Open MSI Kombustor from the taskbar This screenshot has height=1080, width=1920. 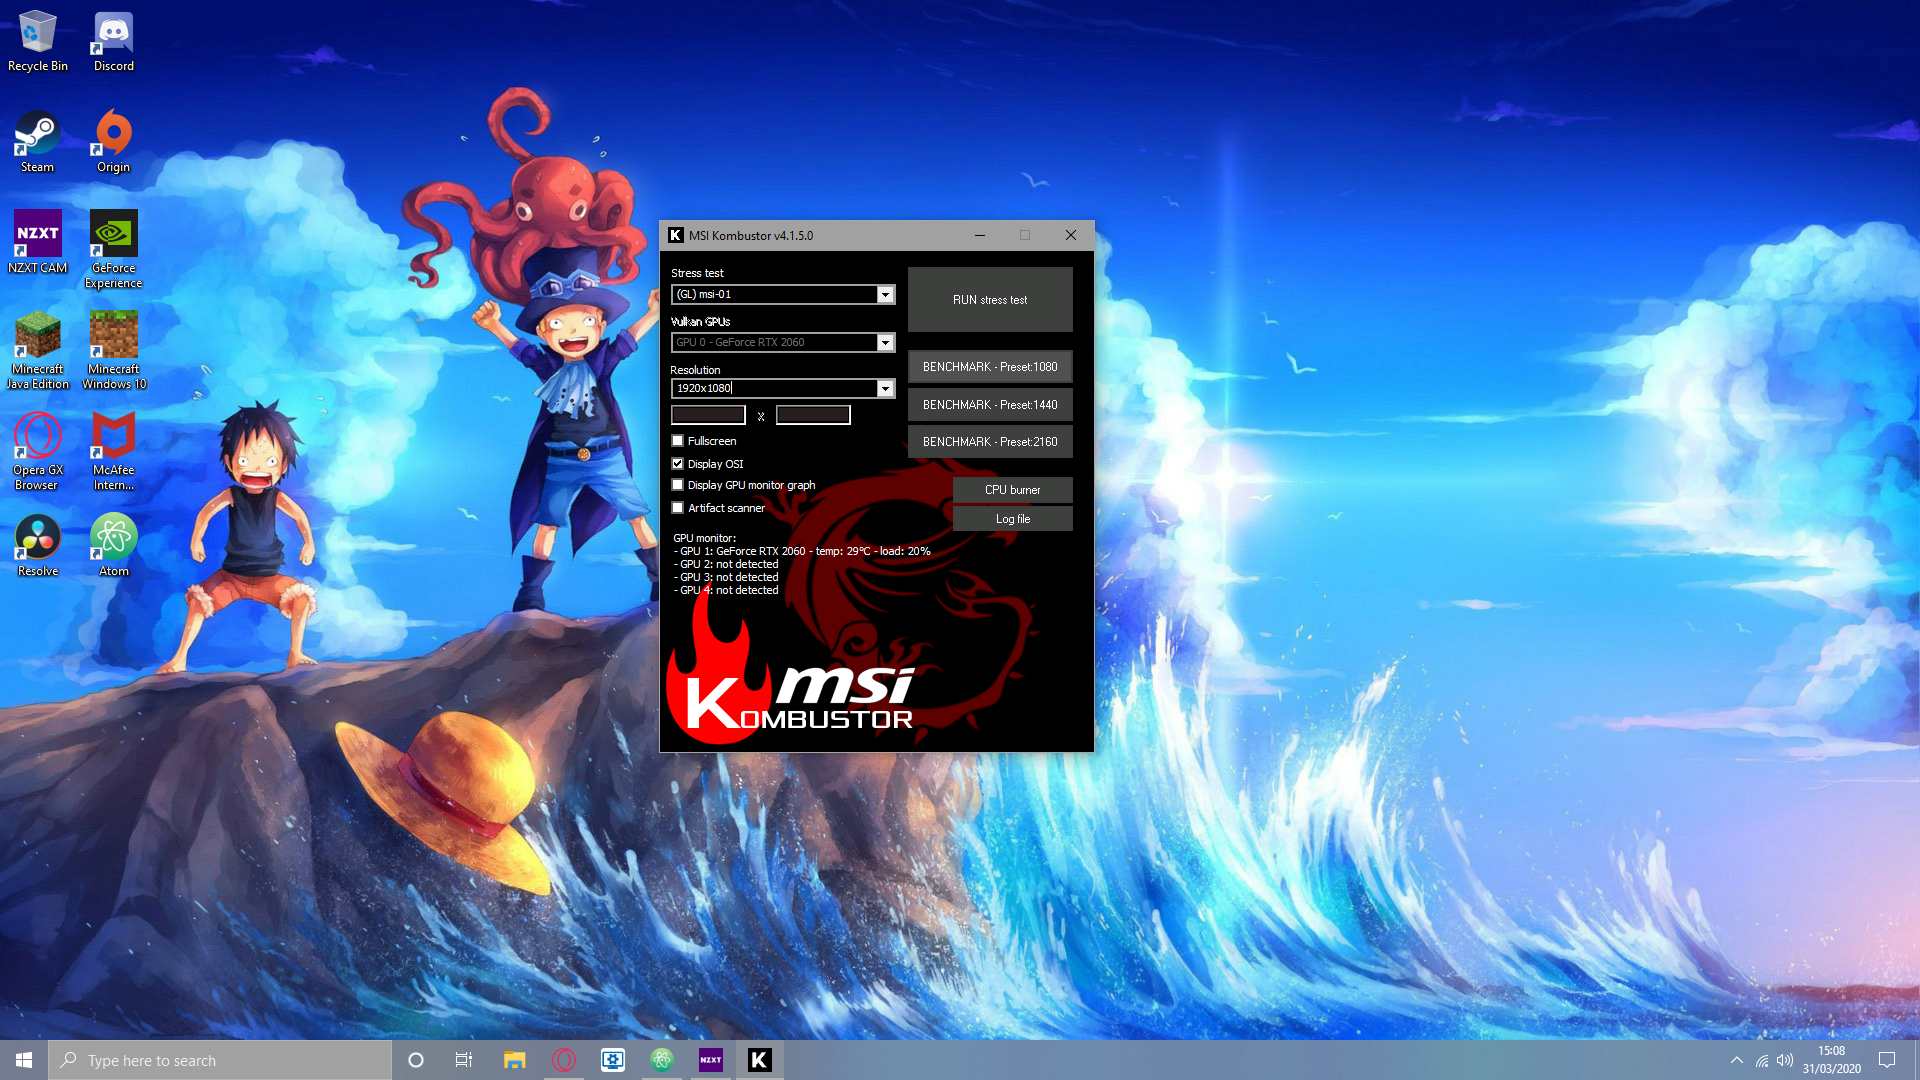(x=759, y=1060)
